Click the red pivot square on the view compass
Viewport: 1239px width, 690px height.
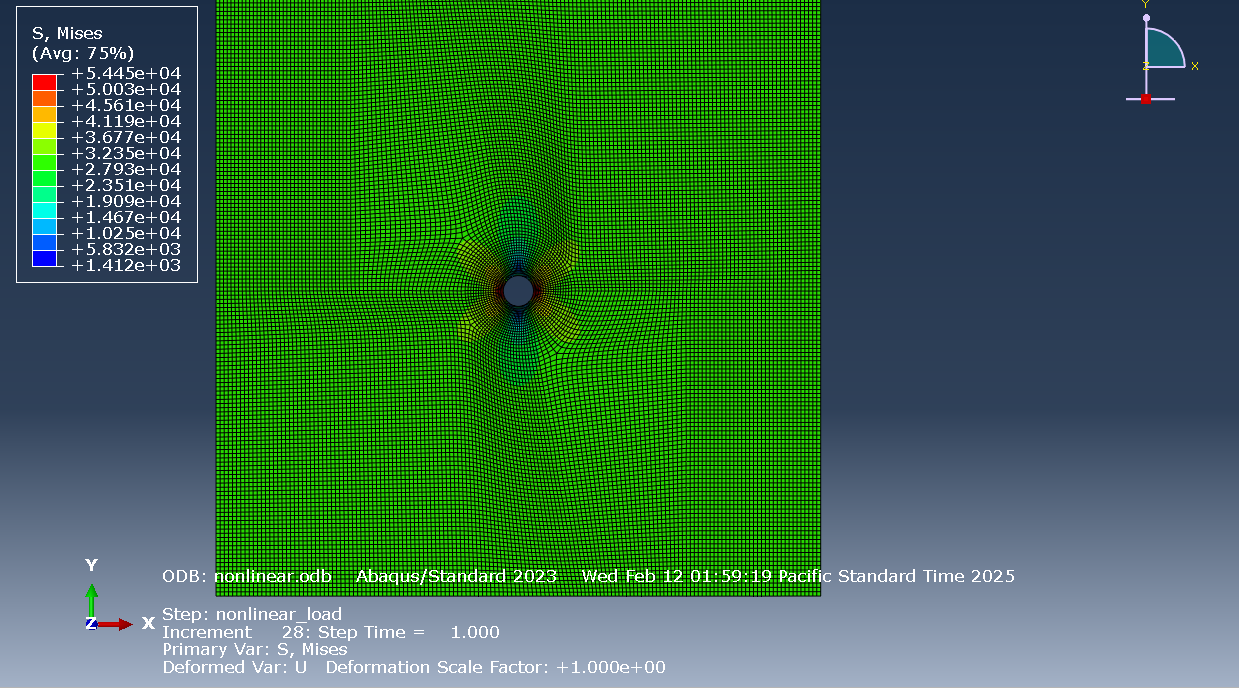tap(1146, 99)
